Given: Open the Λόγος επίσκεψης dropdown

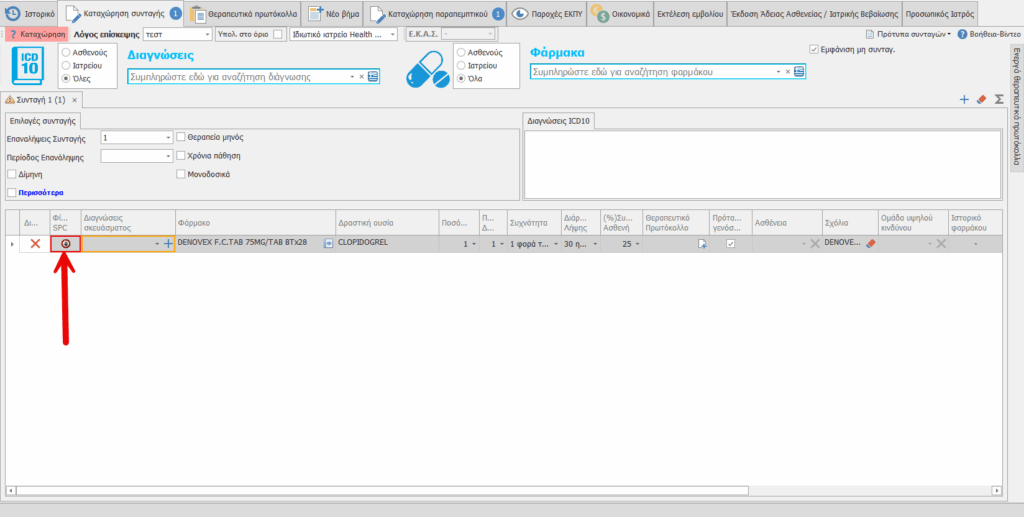Looking at the screenshot, I should (x=205, y=34).
